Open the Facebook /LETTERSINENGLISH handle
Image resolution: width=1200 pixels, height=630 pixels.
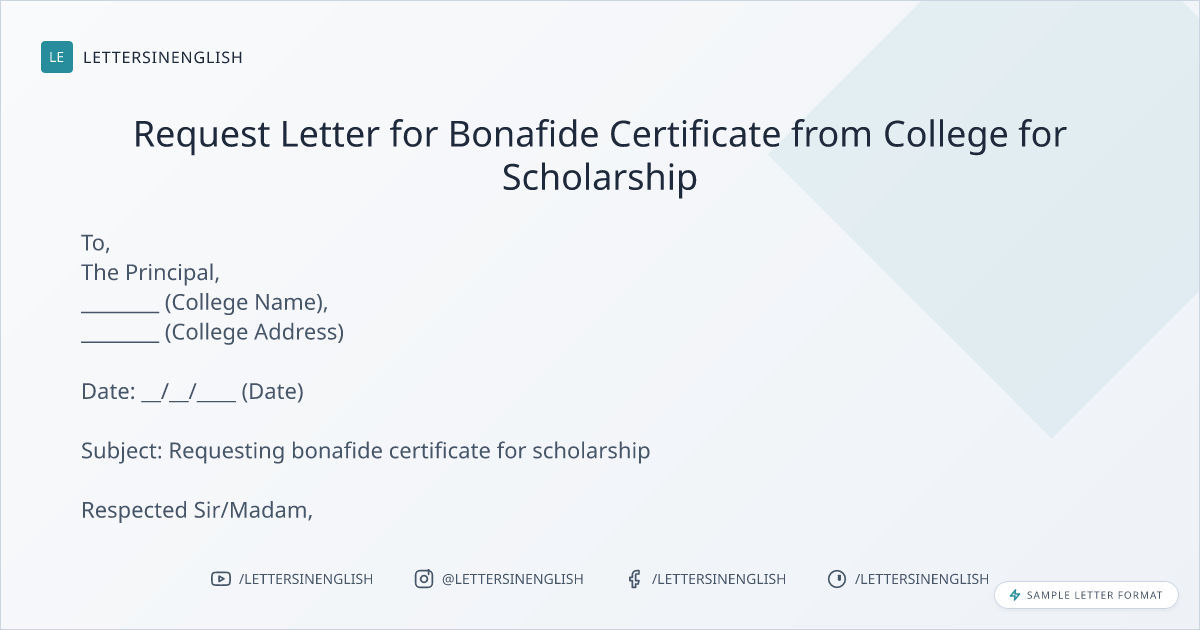point(719,579)
